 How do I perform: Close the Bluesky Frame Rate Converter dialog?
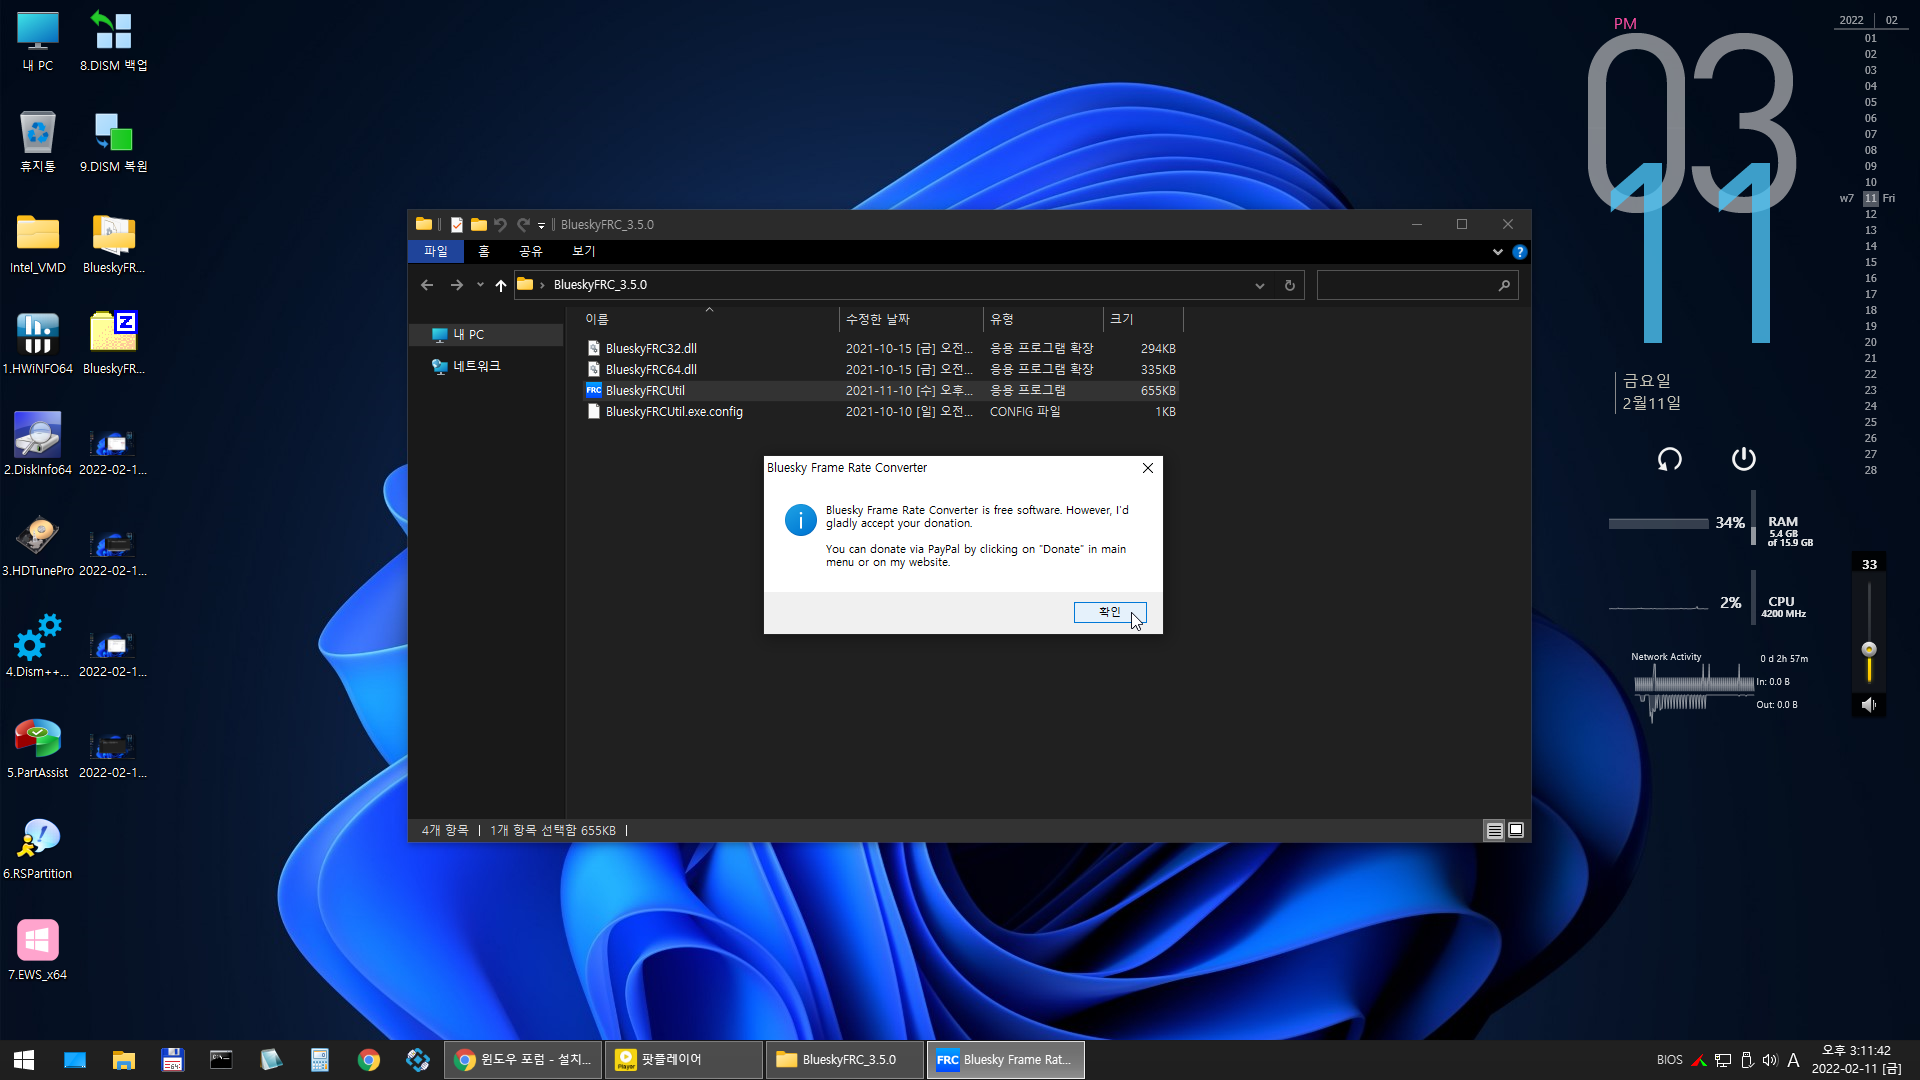click(x=1148, y=468)
